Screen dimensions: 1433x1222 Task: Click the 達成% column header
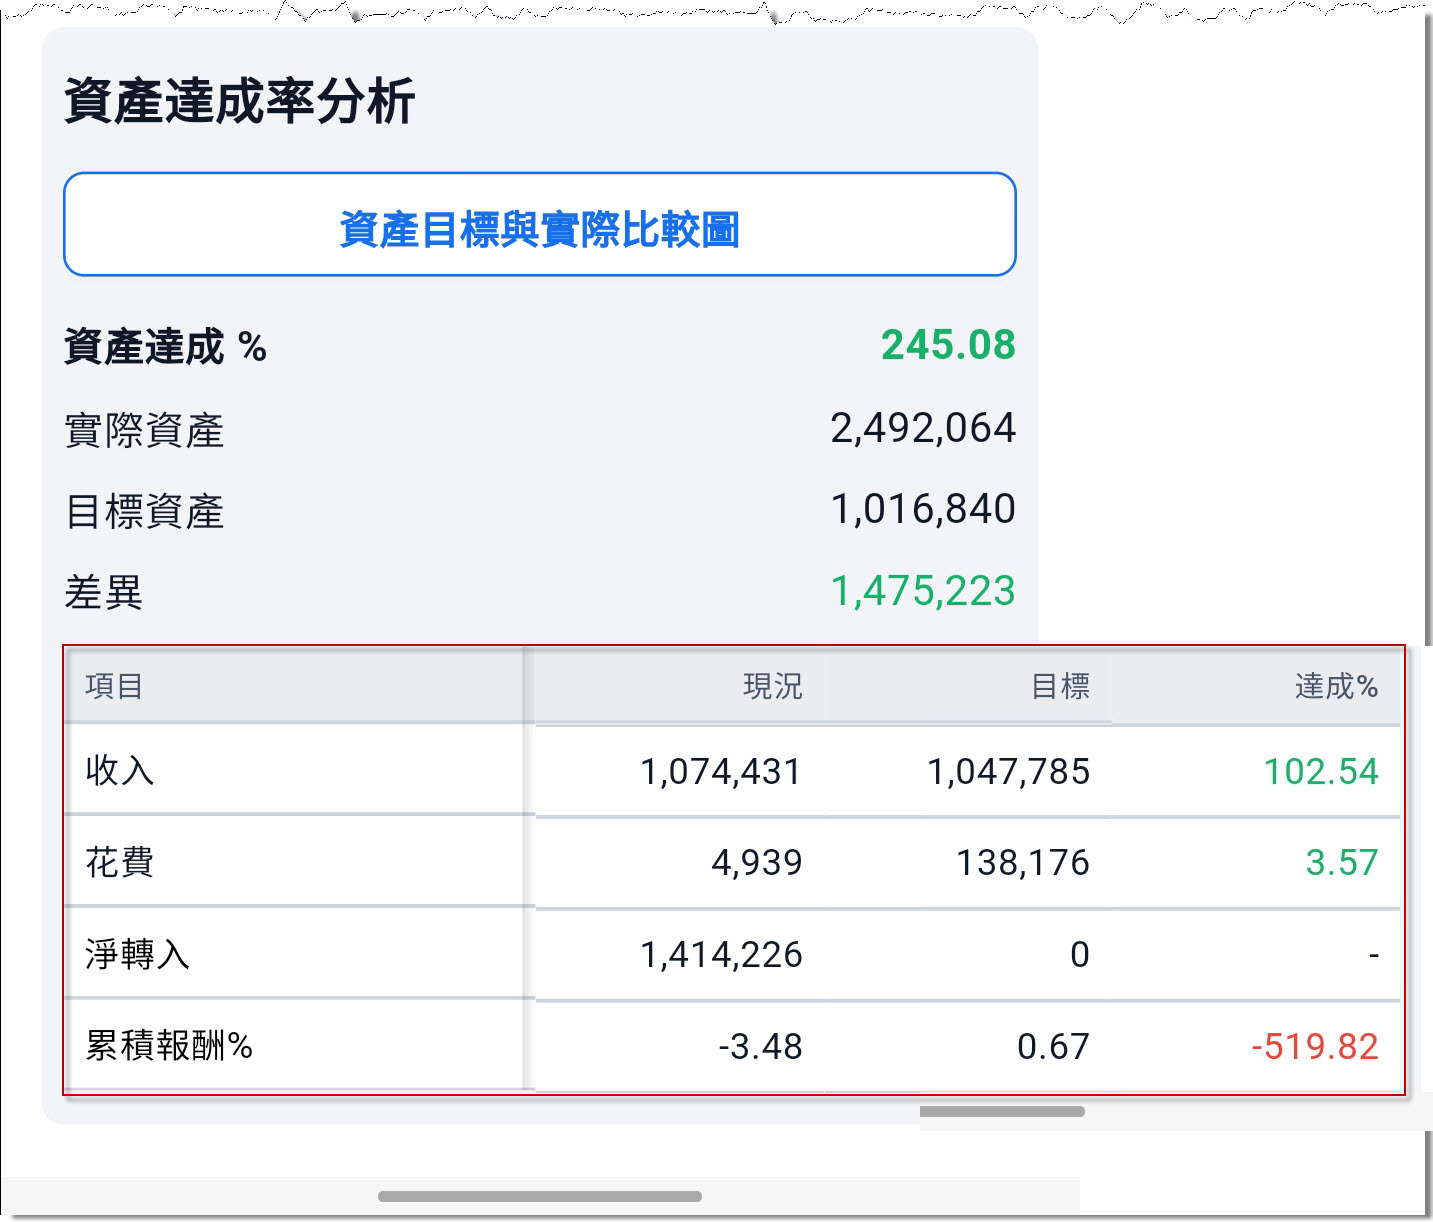pyautogui.click(x=1337, y=686)
